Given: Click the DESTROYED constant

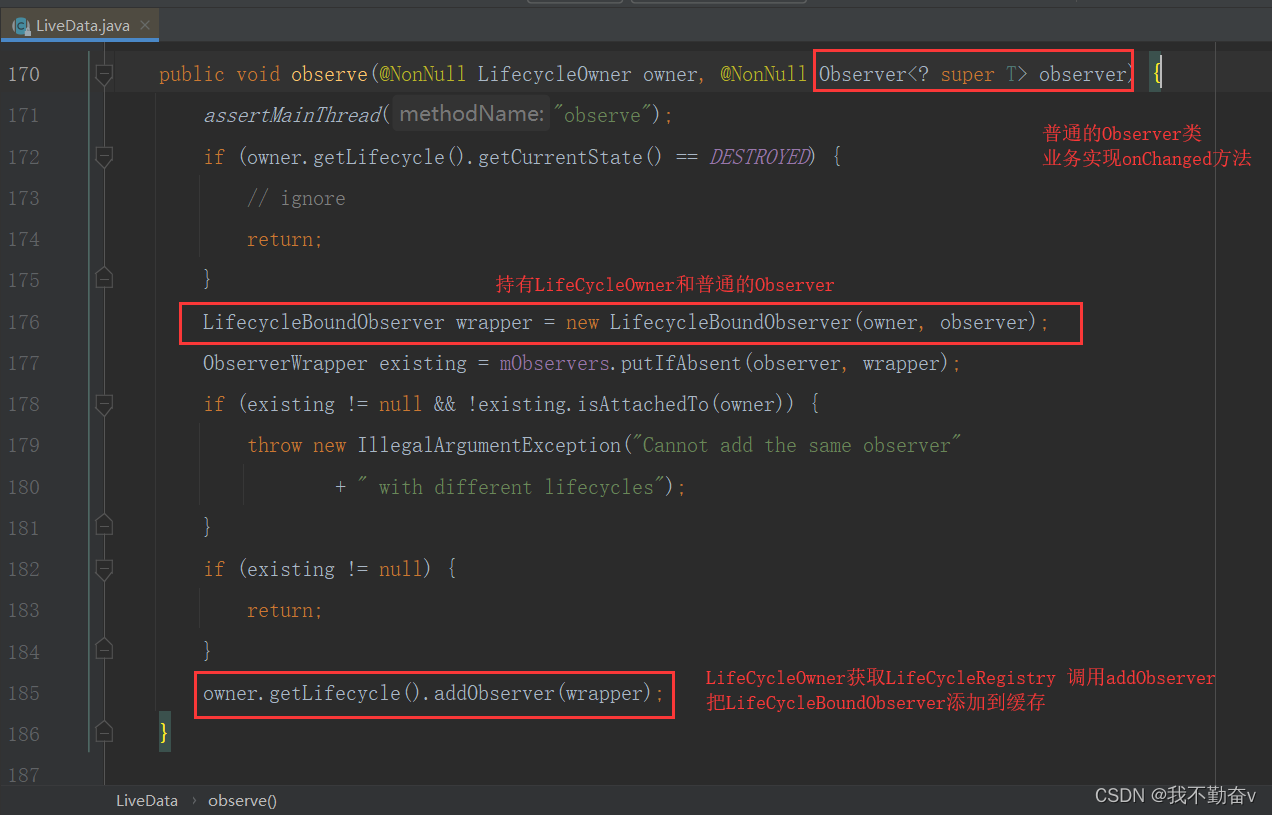Looking at the screenshot, I should [x=760, y=157].
